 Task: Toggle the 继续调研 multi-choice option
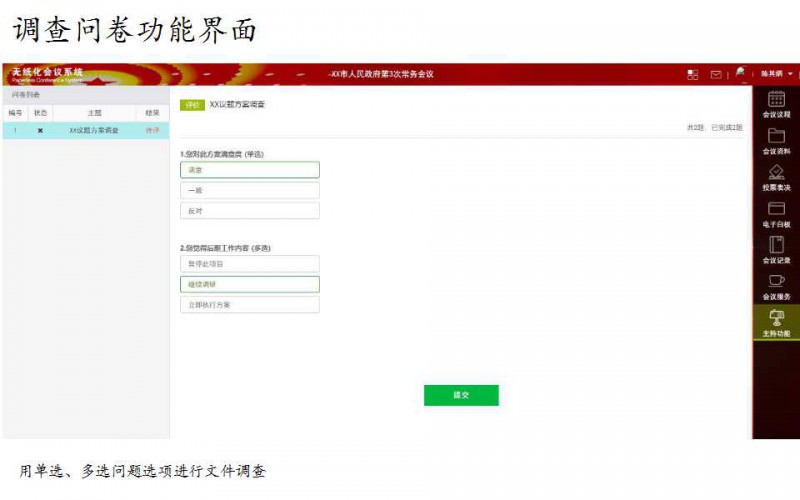(250, 284)
